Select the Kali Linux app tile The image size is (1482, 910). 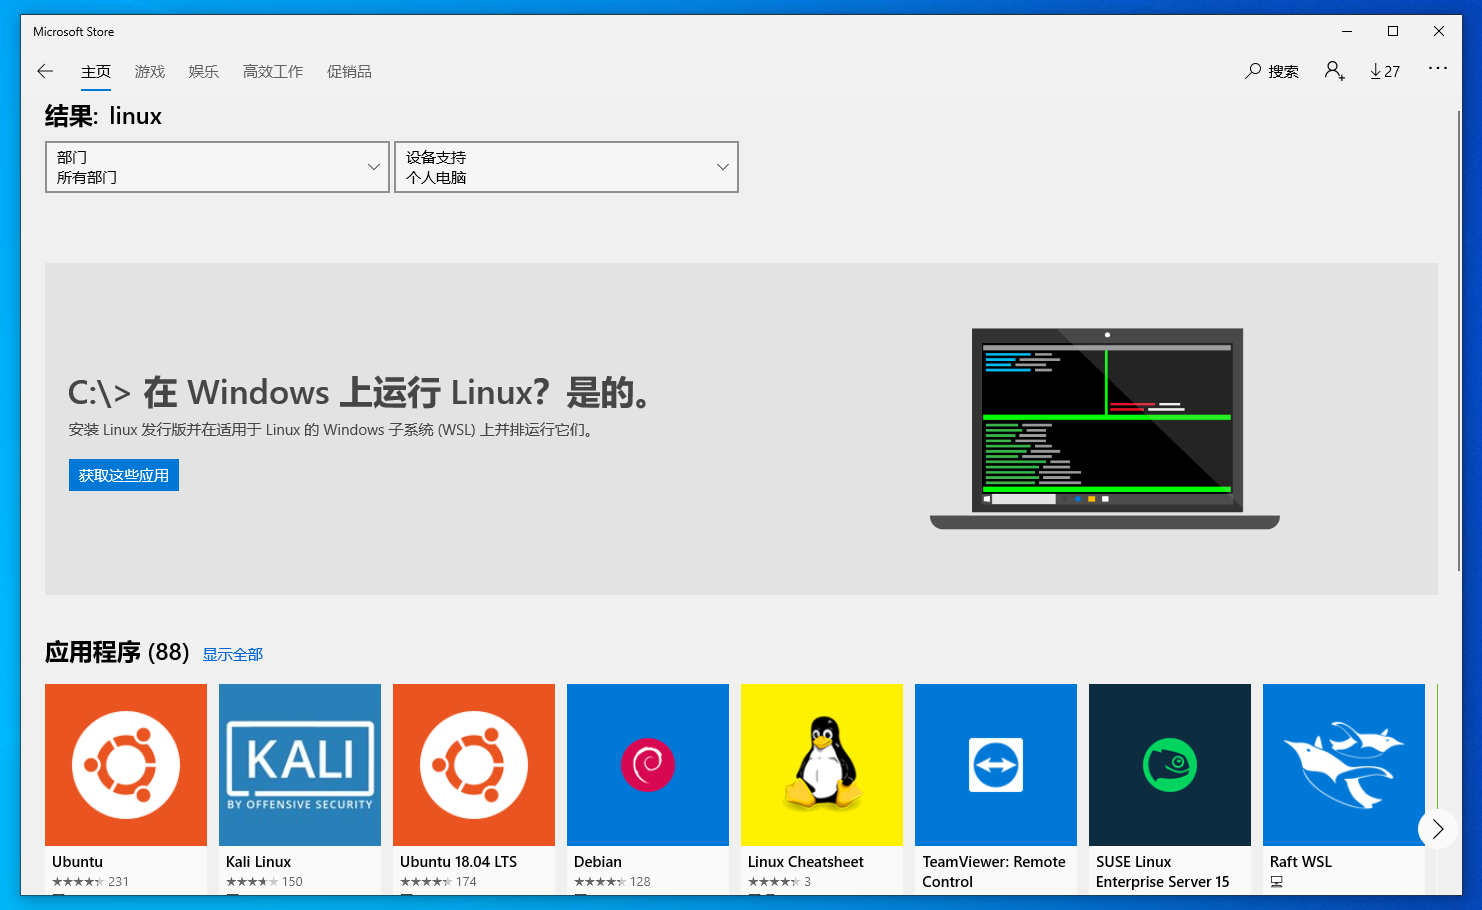[x=299, y=765]
